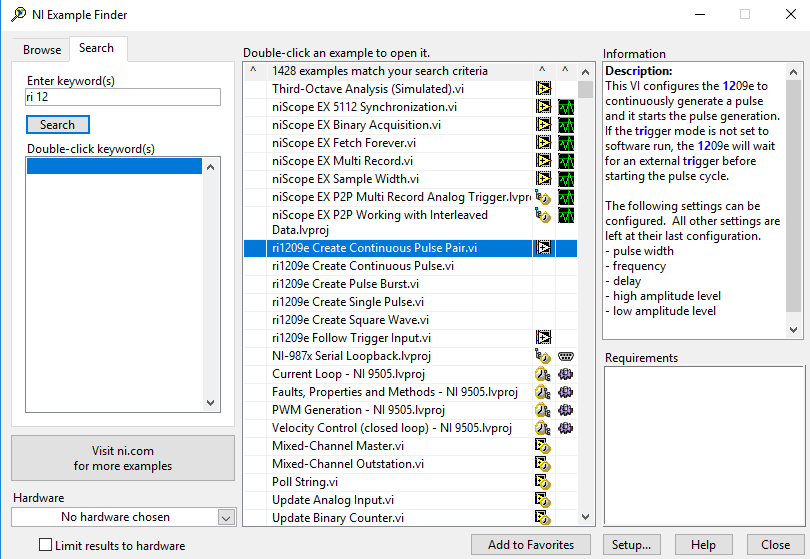Click scroll down arrow of the examples list

(585, 517)
